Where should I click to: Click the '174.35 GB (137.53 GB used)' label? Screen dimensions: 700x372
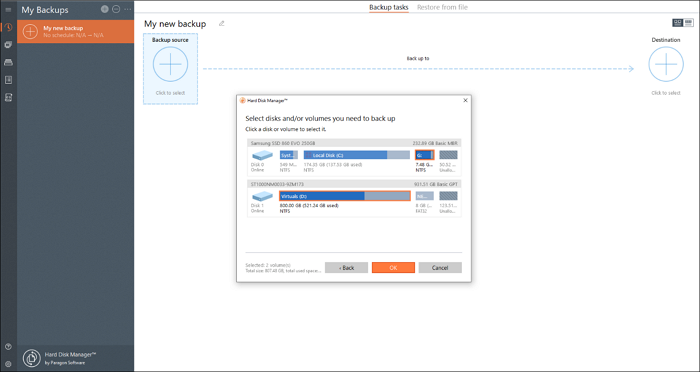(333, 165)
